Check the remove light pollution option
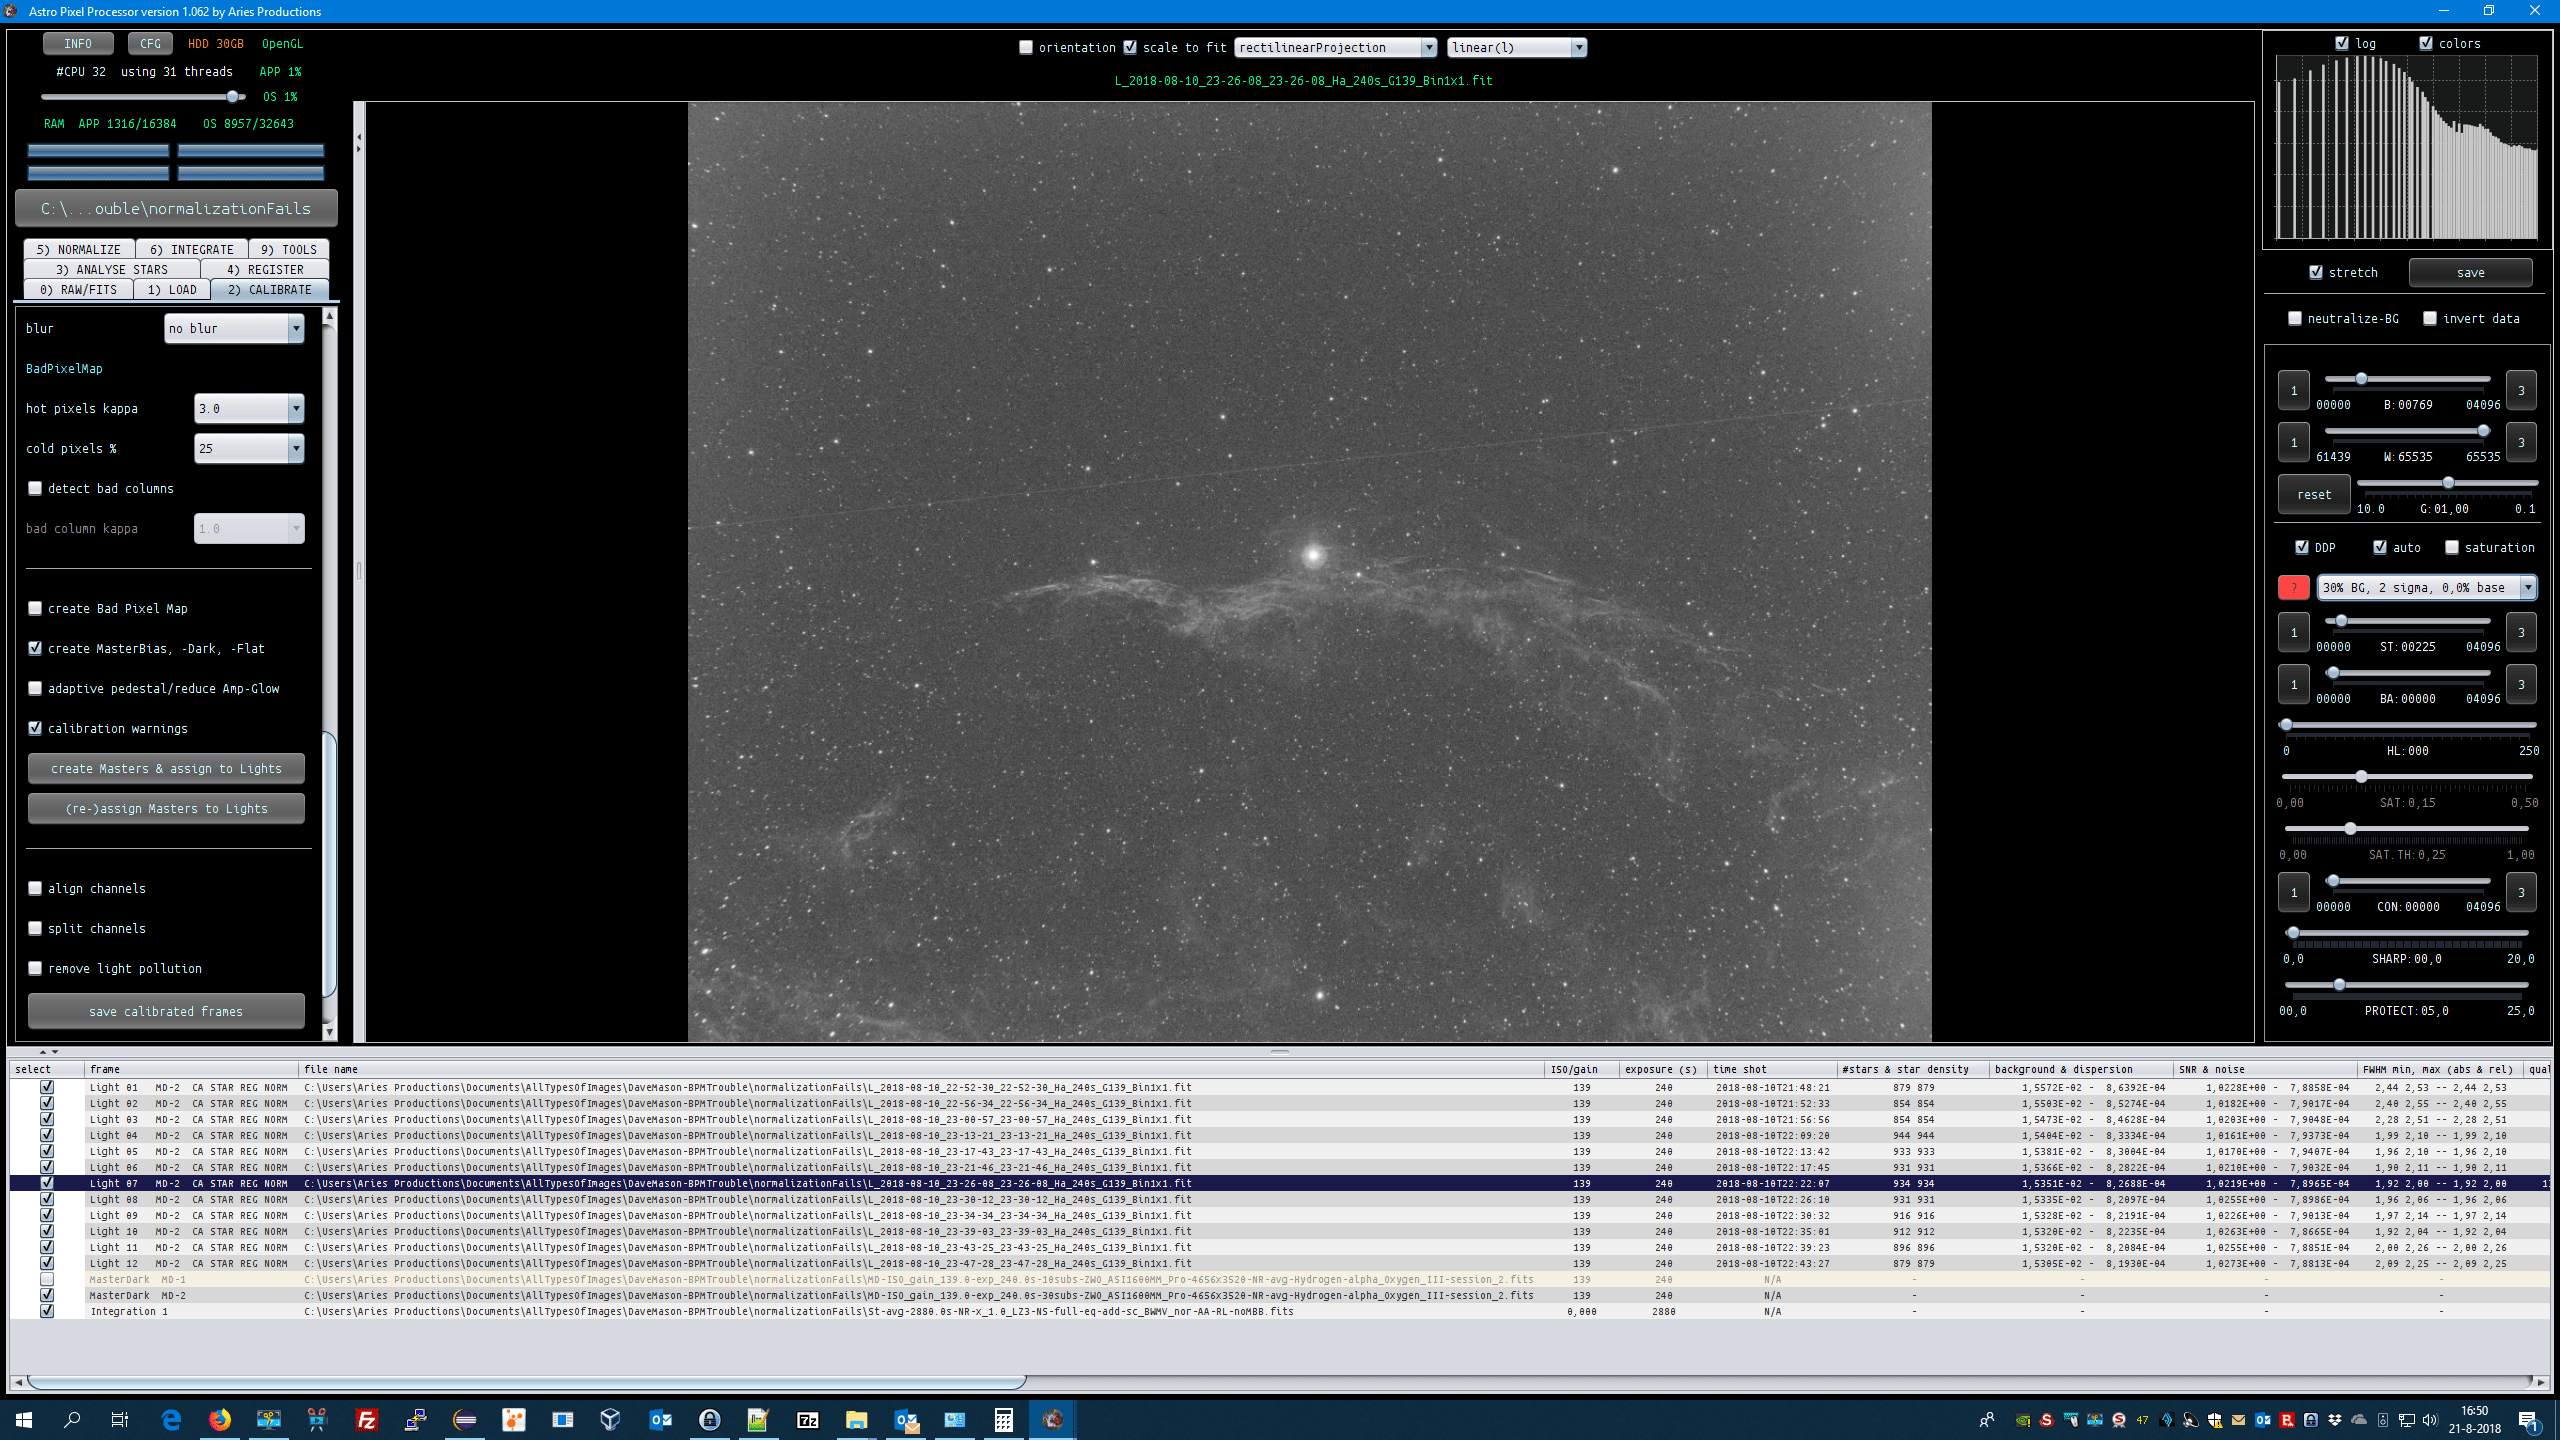This screenshot has height=1440, width=2560. click(x=36, y=968)
